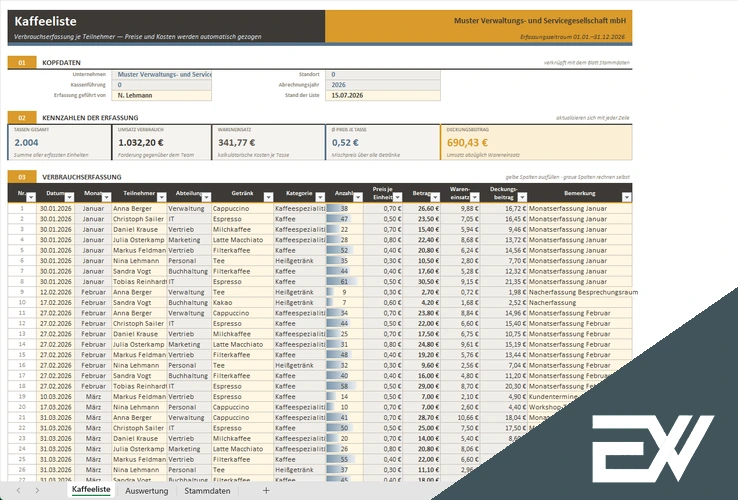Select the Kassenführung input cell
The height and width of the screenshot is (500, 738).
pos(161,85)
